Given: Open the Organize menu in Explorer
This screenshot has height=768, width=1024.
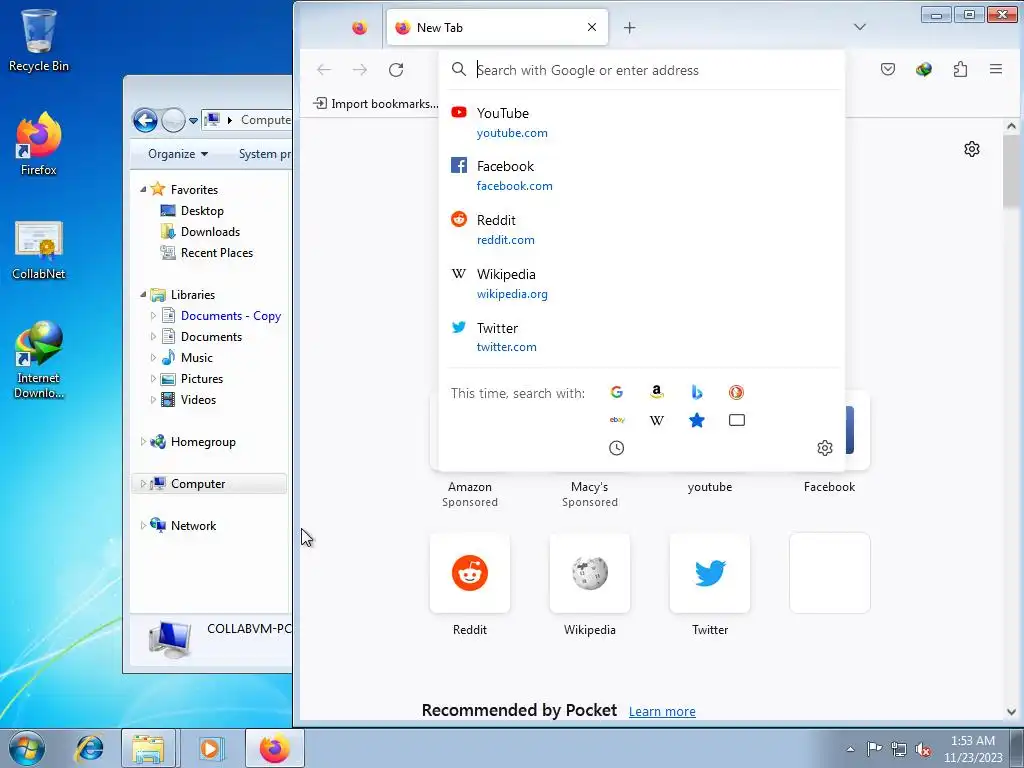Looking at the screenshot, I should pyautogui.click(x=178, y=154).
